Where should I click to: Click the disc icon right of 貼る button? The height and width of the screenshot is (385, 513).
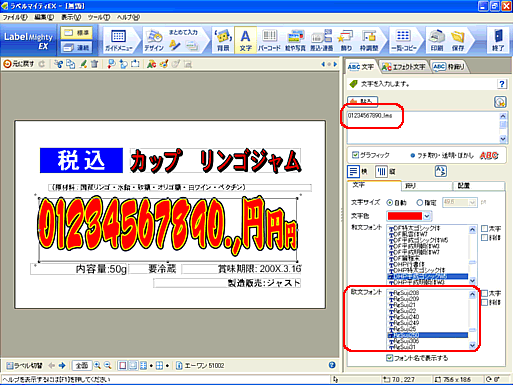500,102
